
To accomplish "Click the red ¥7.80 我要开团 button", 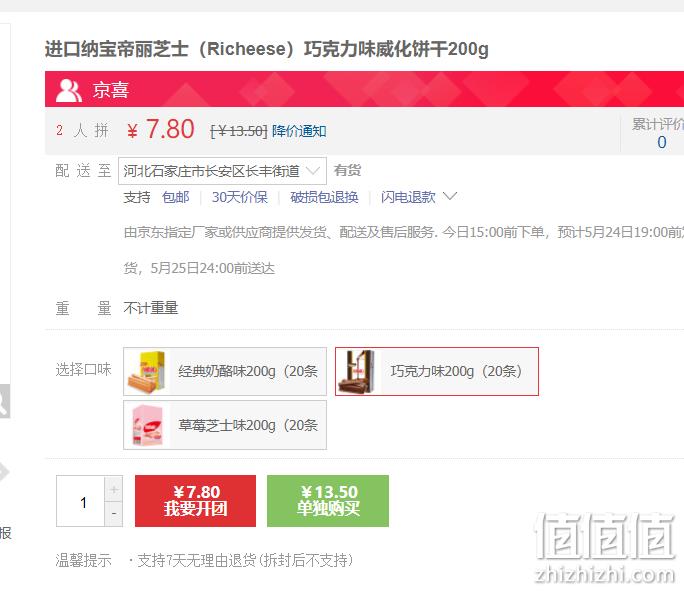I will [195, 501].
